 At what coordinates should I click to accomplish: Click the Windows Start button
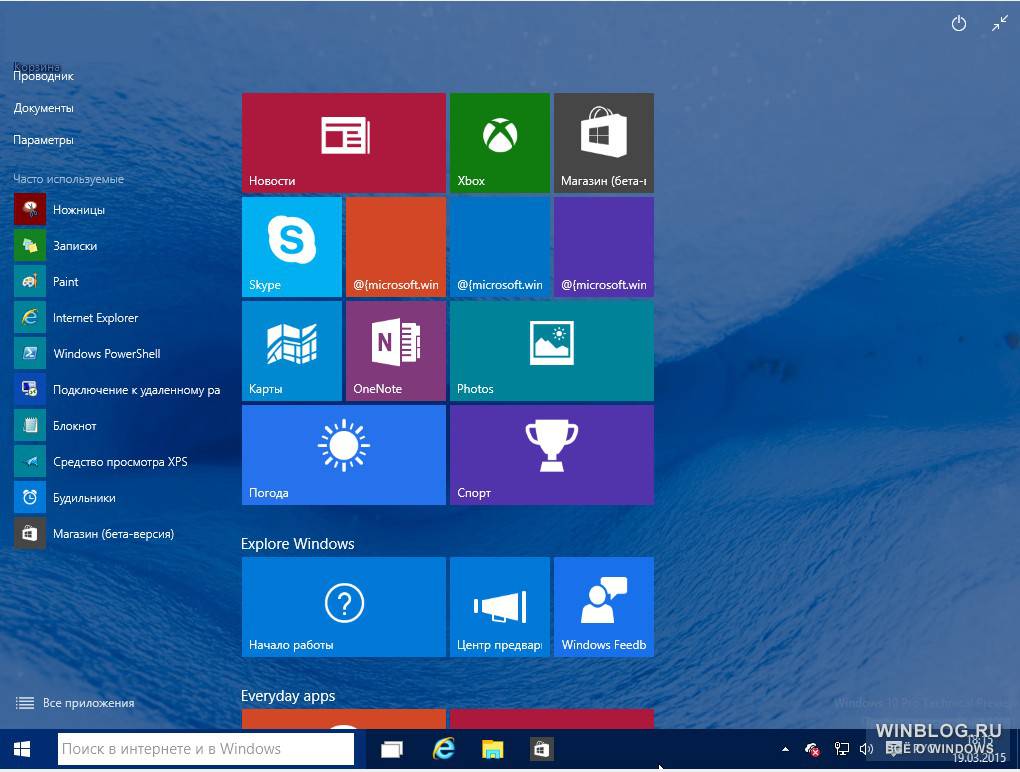(x=22, y=749)
